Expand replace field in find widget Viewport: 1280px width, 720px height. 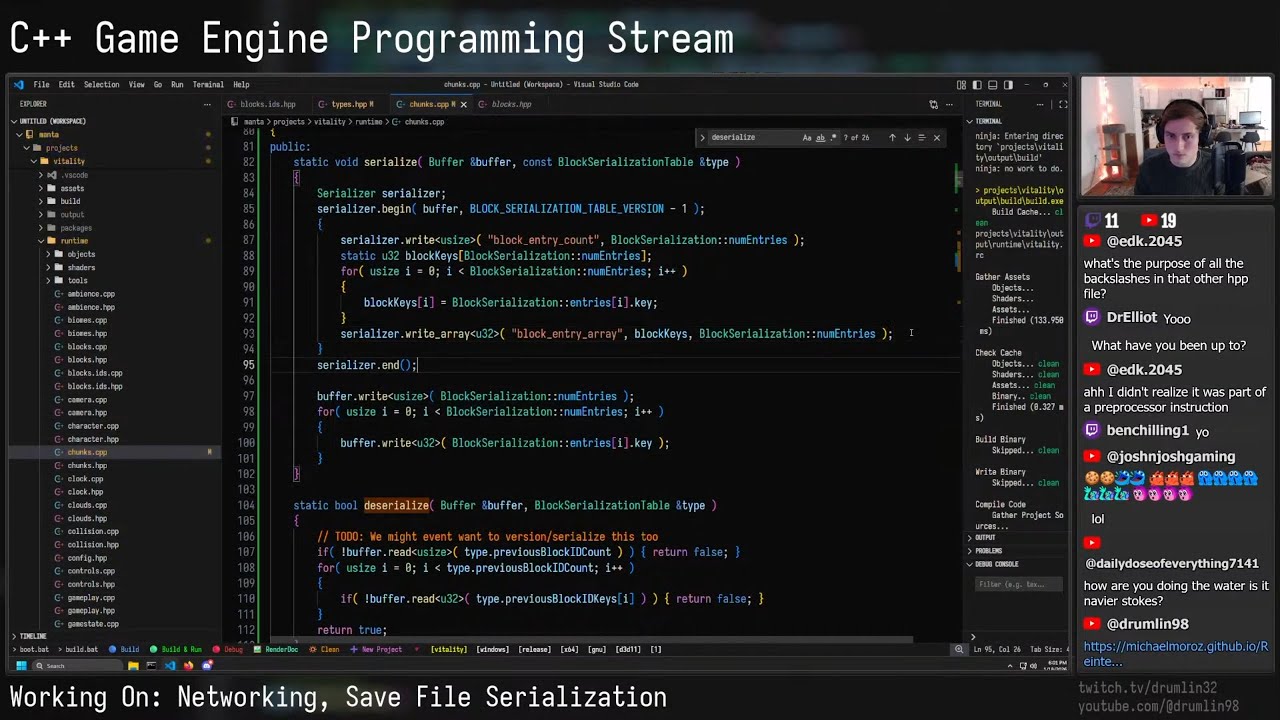tap(702, 137)
